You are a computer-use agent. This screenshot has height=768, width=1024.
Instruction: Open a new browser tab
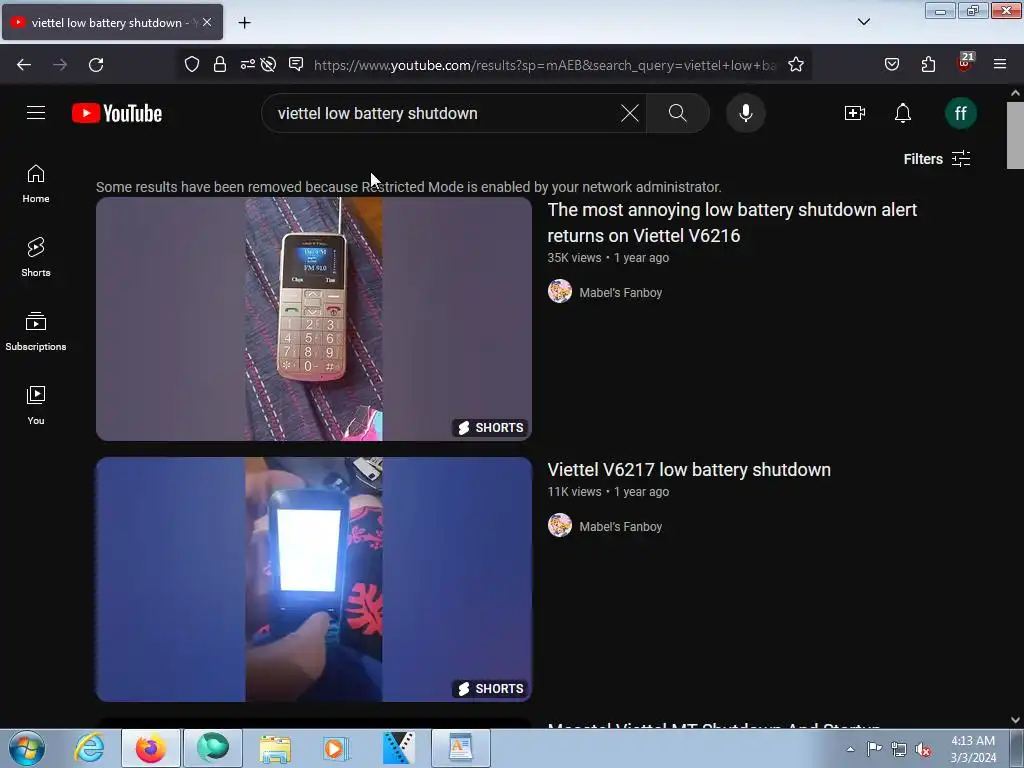pyautogui.click(x=244, y=23)
